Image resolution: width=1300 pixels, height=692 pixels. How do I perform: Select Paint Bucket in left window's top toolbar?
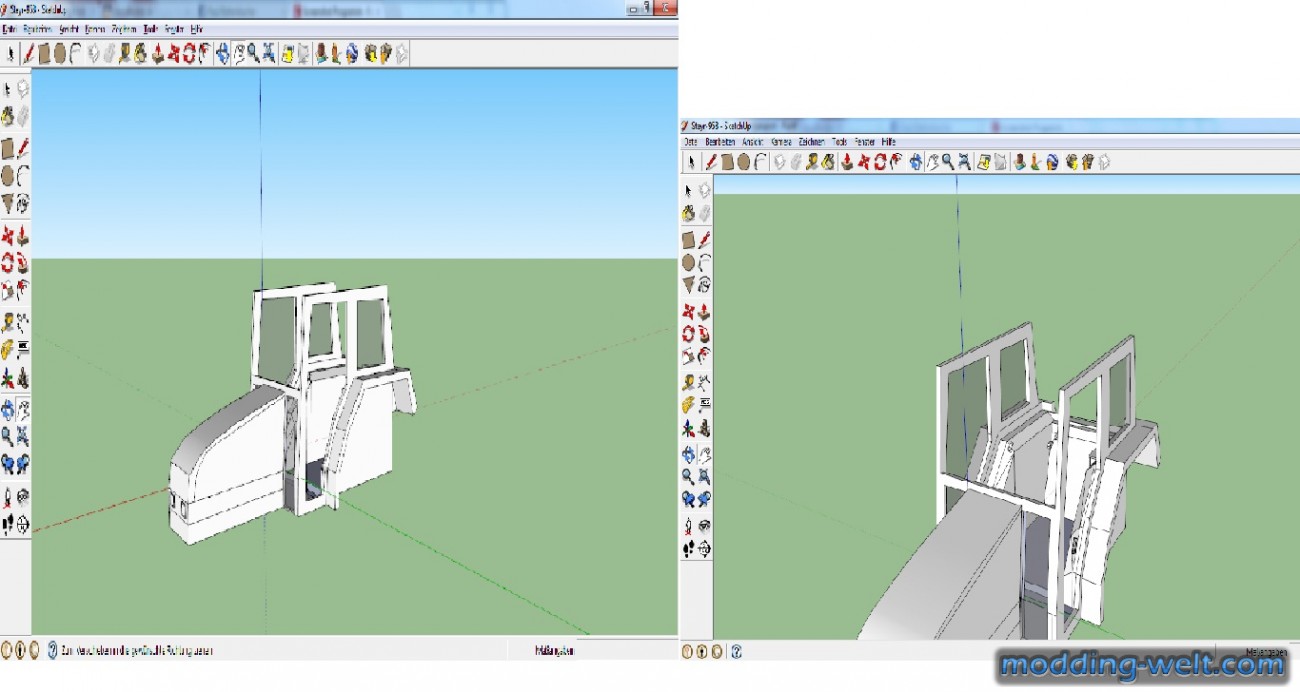140,53
